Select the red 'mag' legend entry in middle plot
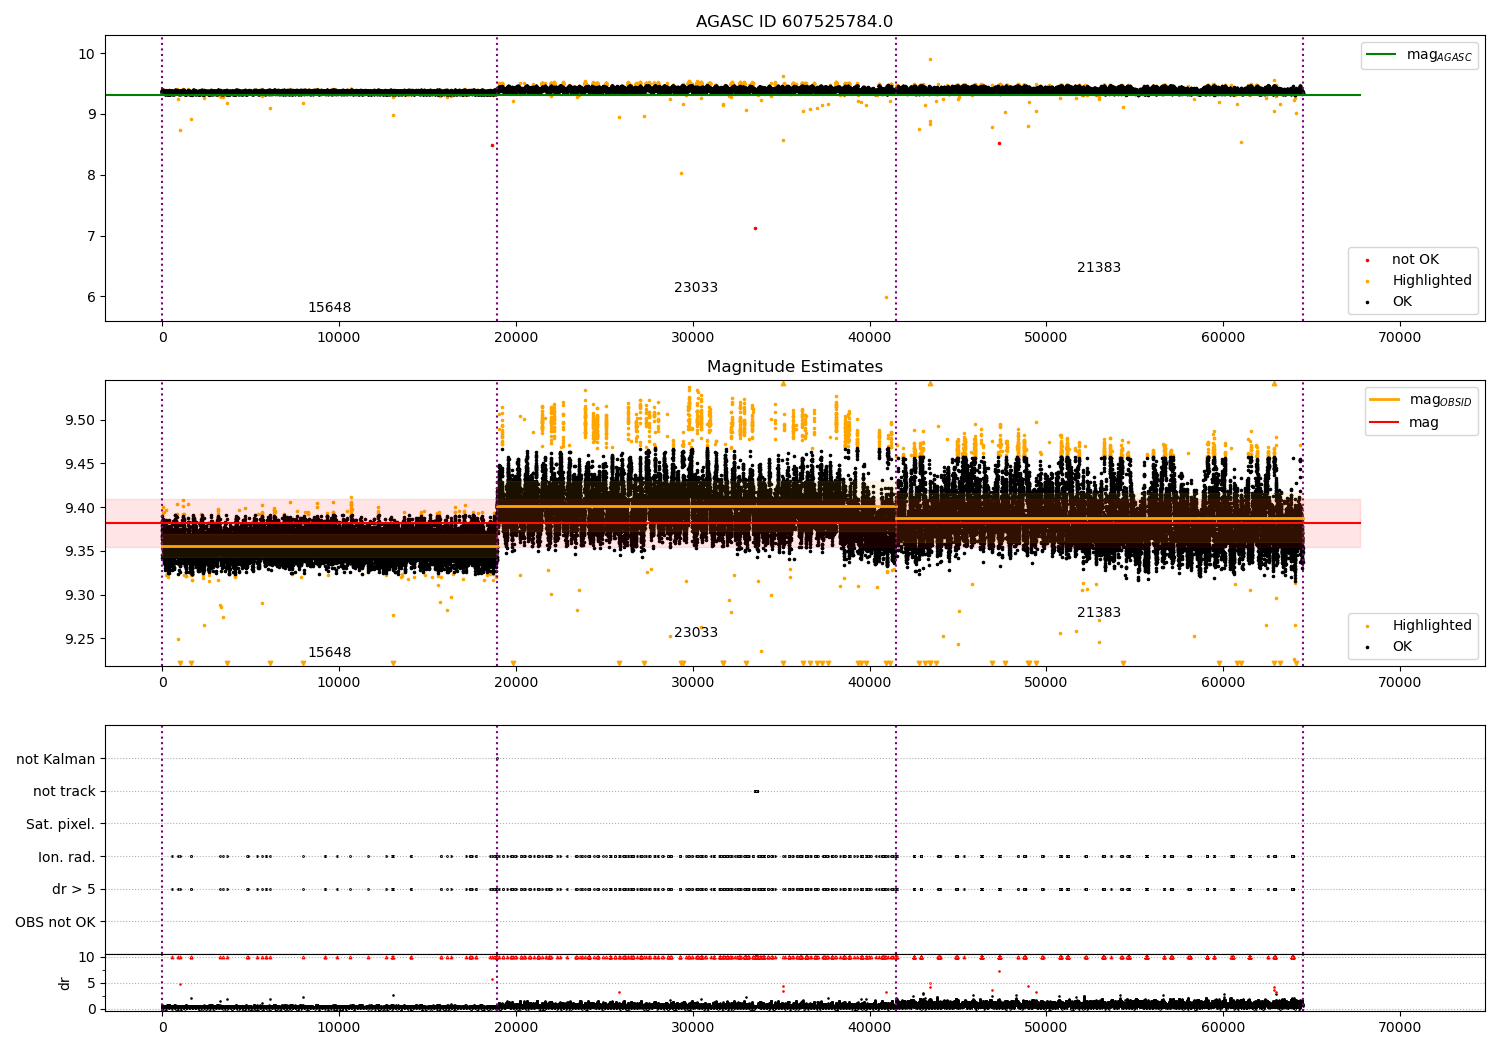This screenshot has height=1050, width=1500. pyautogui.click(x=1404, y=423)
